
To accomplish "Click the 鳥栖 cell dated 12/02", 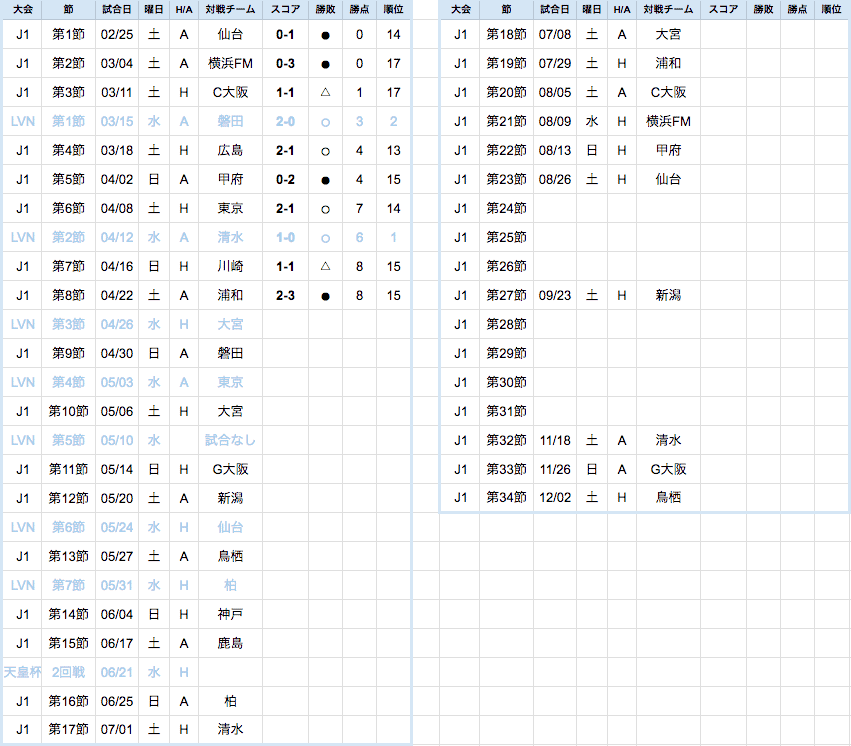I will [x=668, y=498].
